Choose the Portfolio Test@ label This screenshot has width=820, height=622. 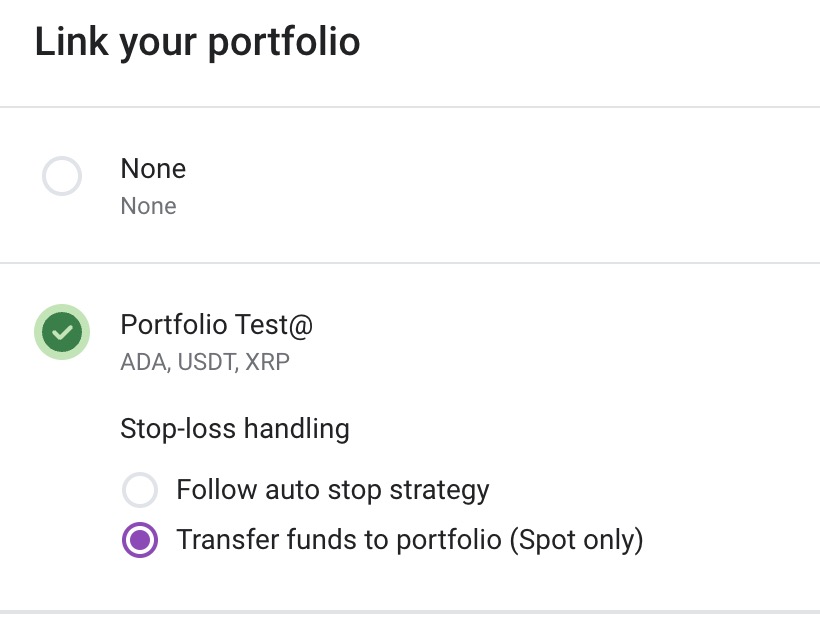pyautogui.click(x=216, y=324)
